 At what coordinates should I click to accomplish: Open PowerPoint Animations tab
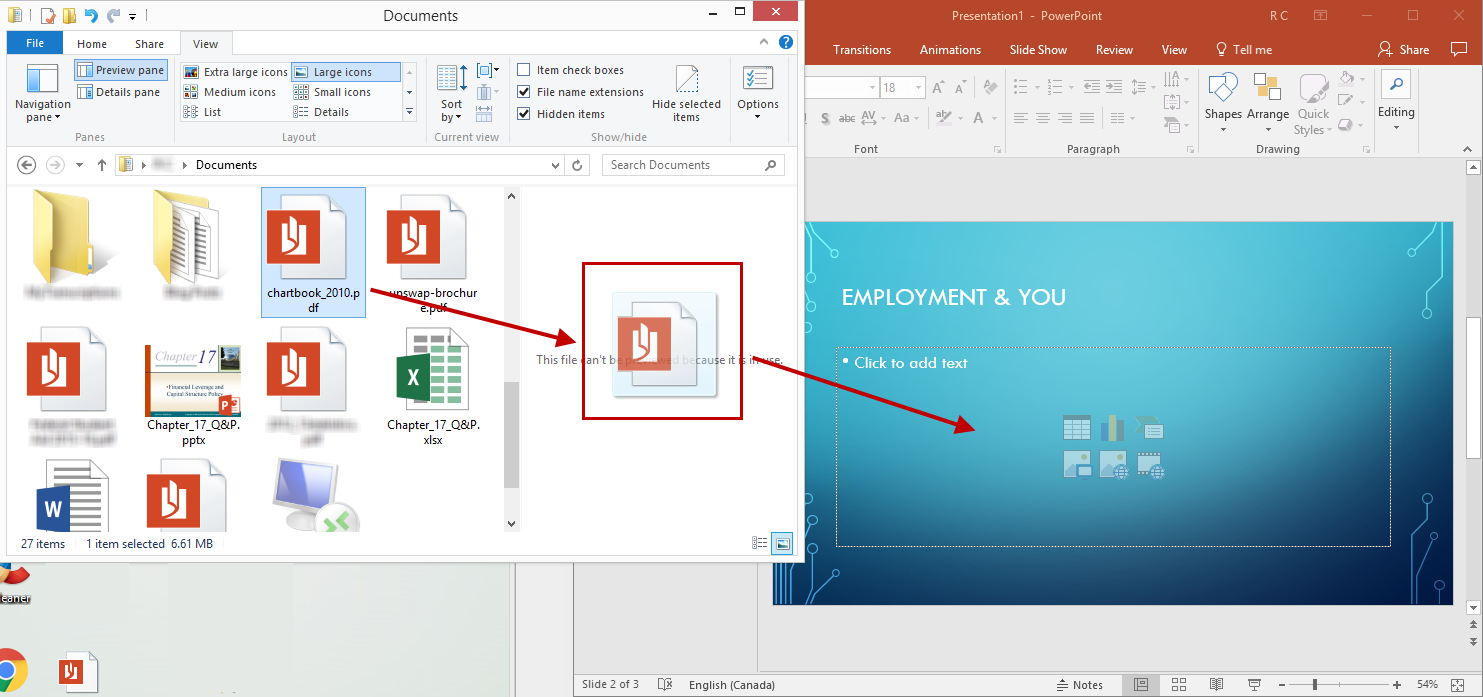950,50
